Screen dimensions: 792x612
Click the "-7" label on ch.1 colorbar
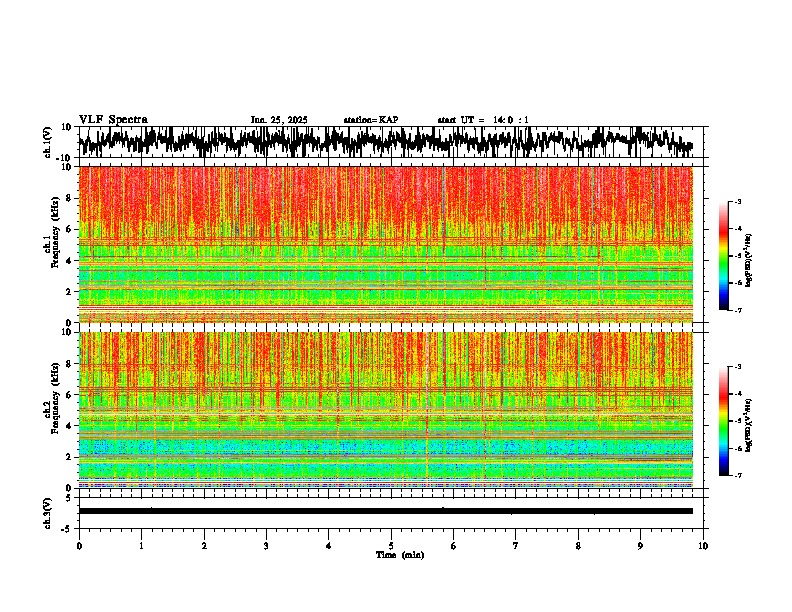point(737,310)
